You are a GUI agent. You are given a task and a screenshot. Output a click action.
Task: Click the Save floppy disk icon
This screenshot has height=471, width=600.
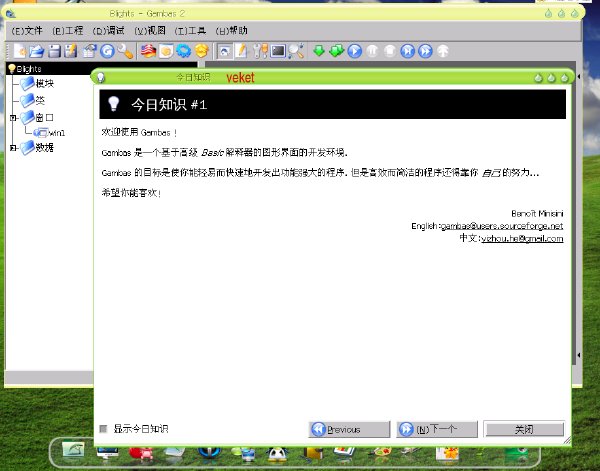coord(54,51)
